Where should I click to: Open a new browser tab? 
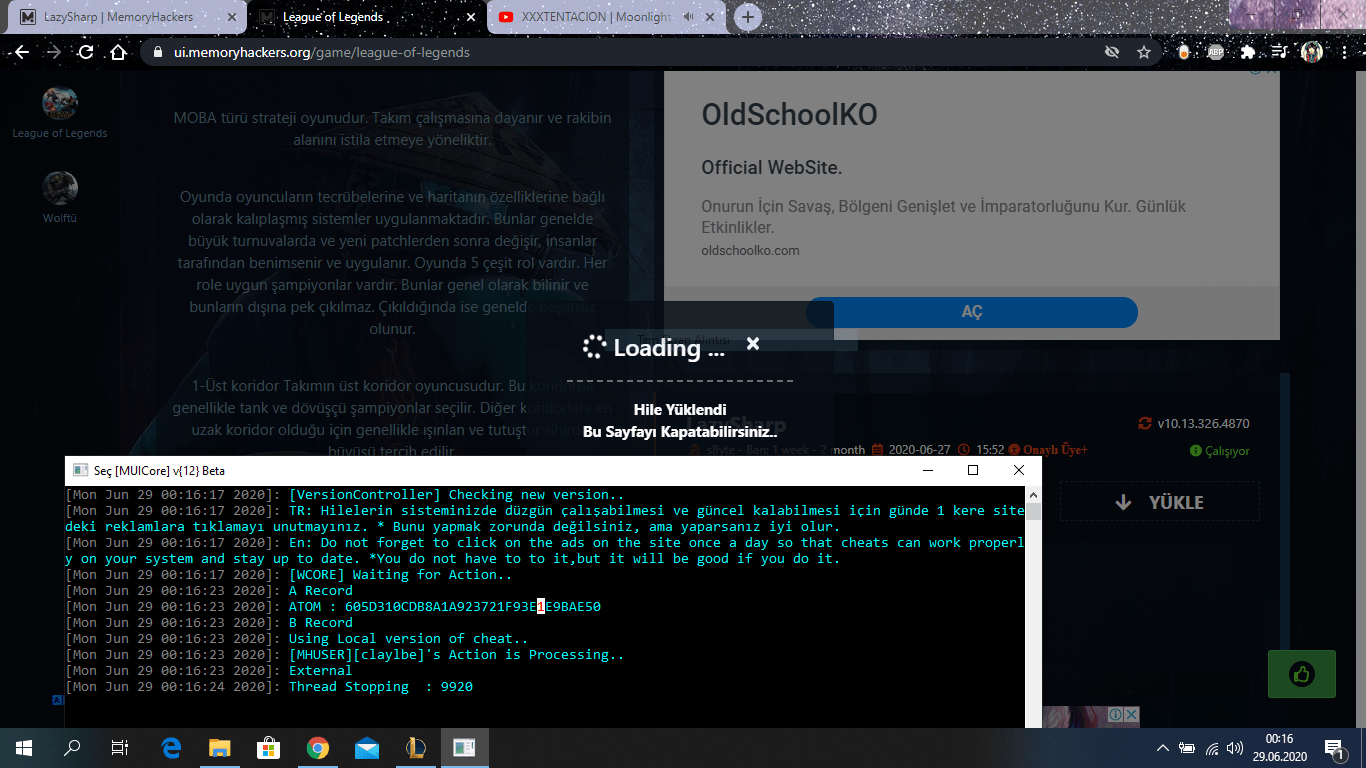pyautogui.click(x=748, y=17)
